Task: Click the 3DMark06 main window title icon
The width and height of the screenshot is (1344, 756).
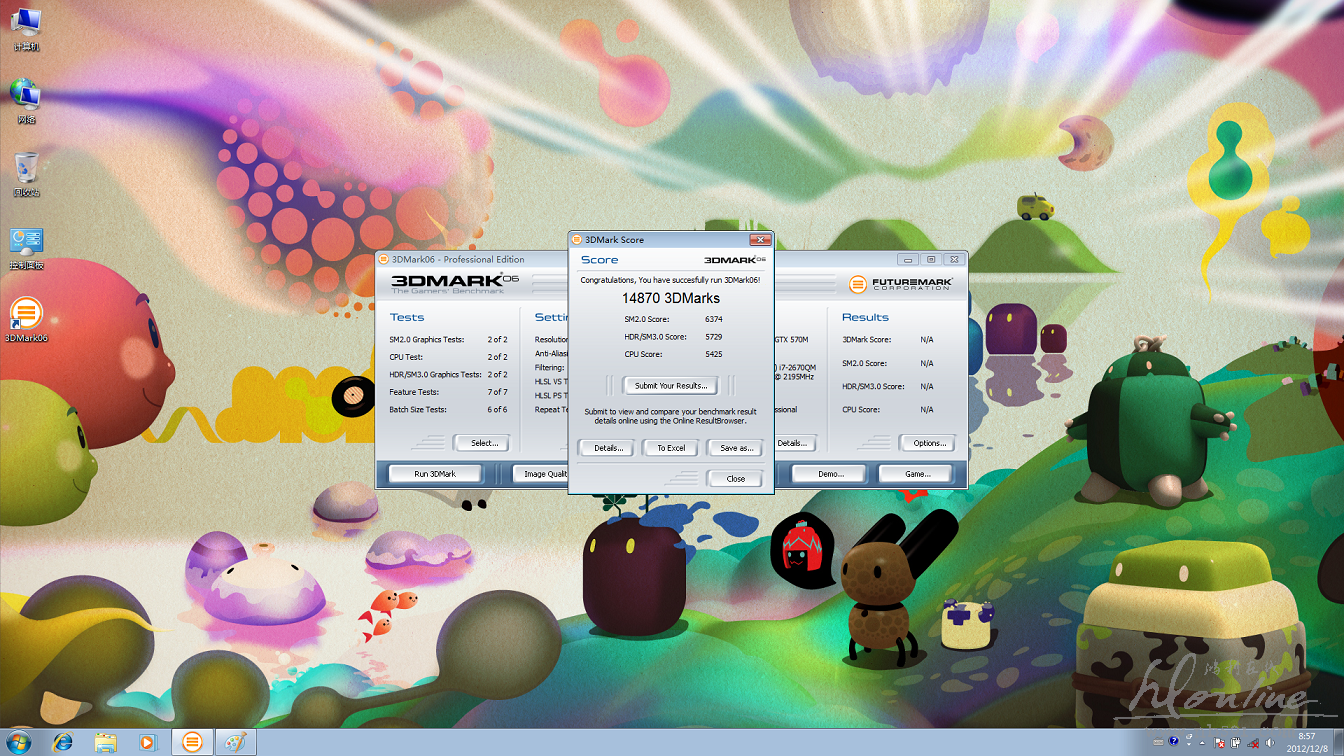Action: pos(383,259)
